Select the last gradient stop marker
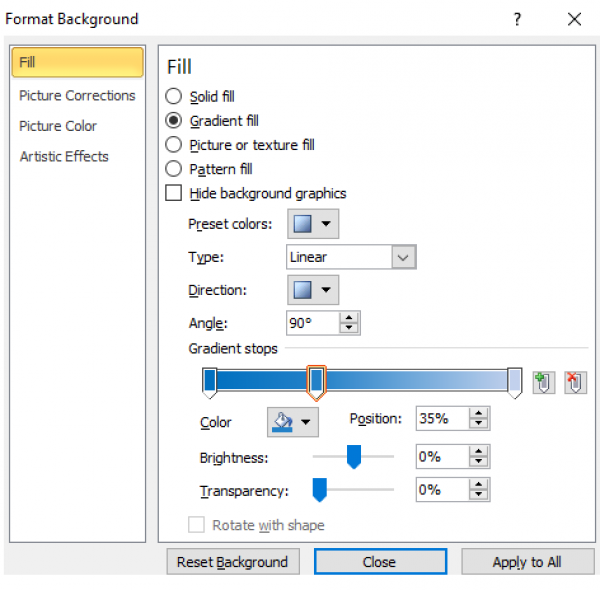Viewport: 600px width, 590px height. [x=514, y=380]
